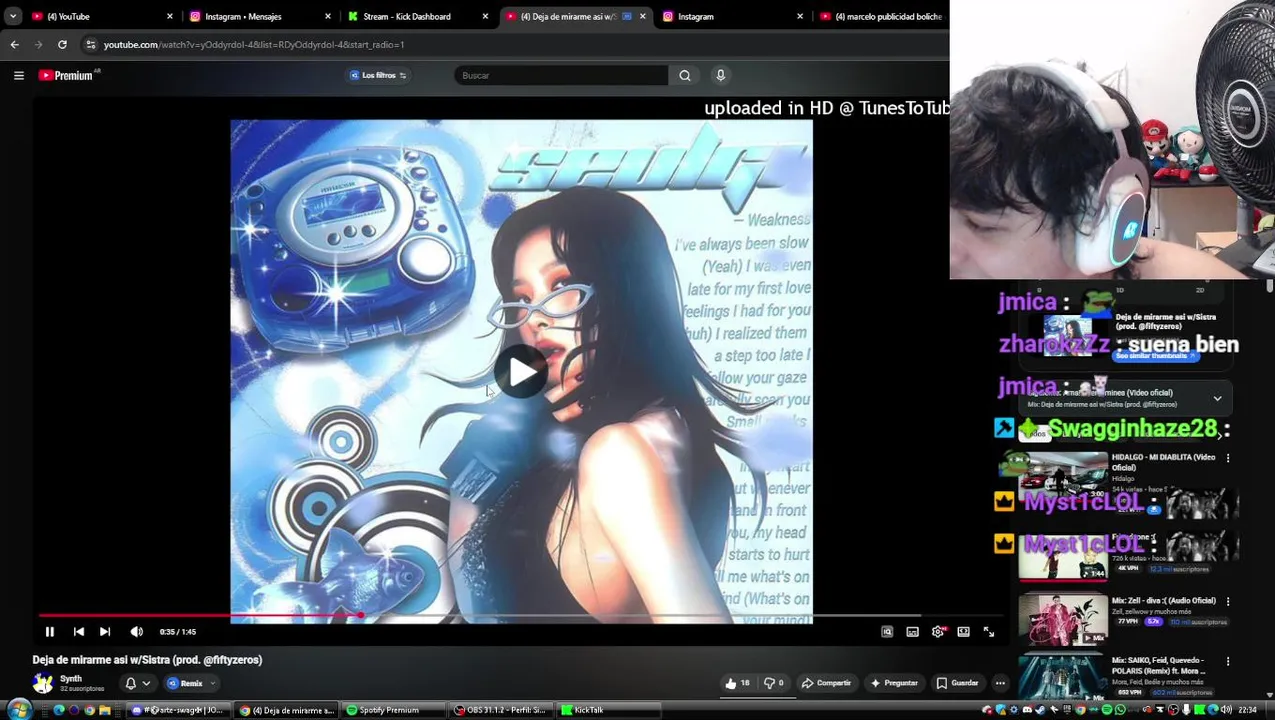Switch to marcelo publicidad boliche tab
This screenshot has height=720, width=1275.
pos(880,16)
